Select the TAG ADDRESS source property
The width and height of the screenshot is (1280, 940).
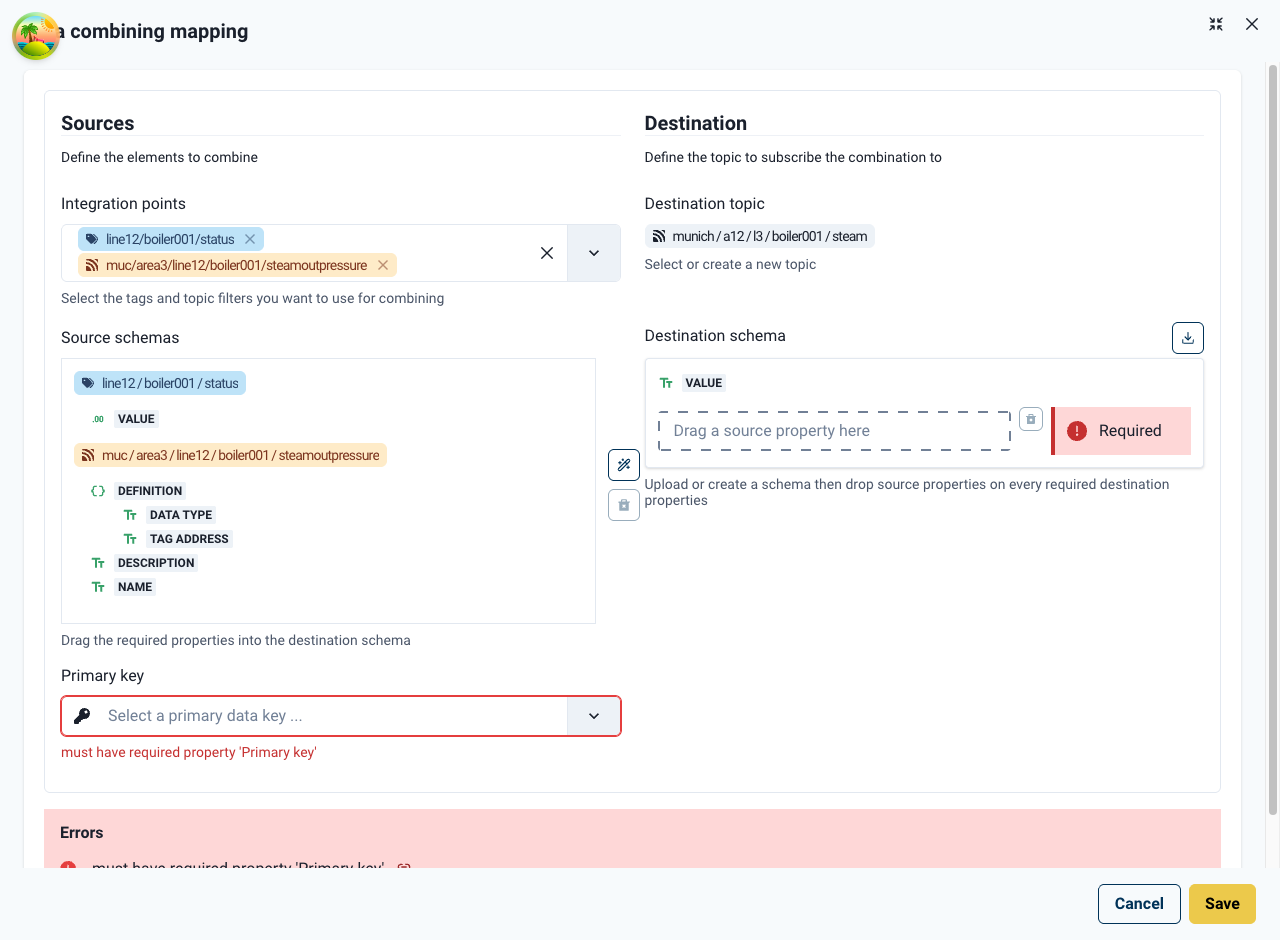(x=189, y=539)
